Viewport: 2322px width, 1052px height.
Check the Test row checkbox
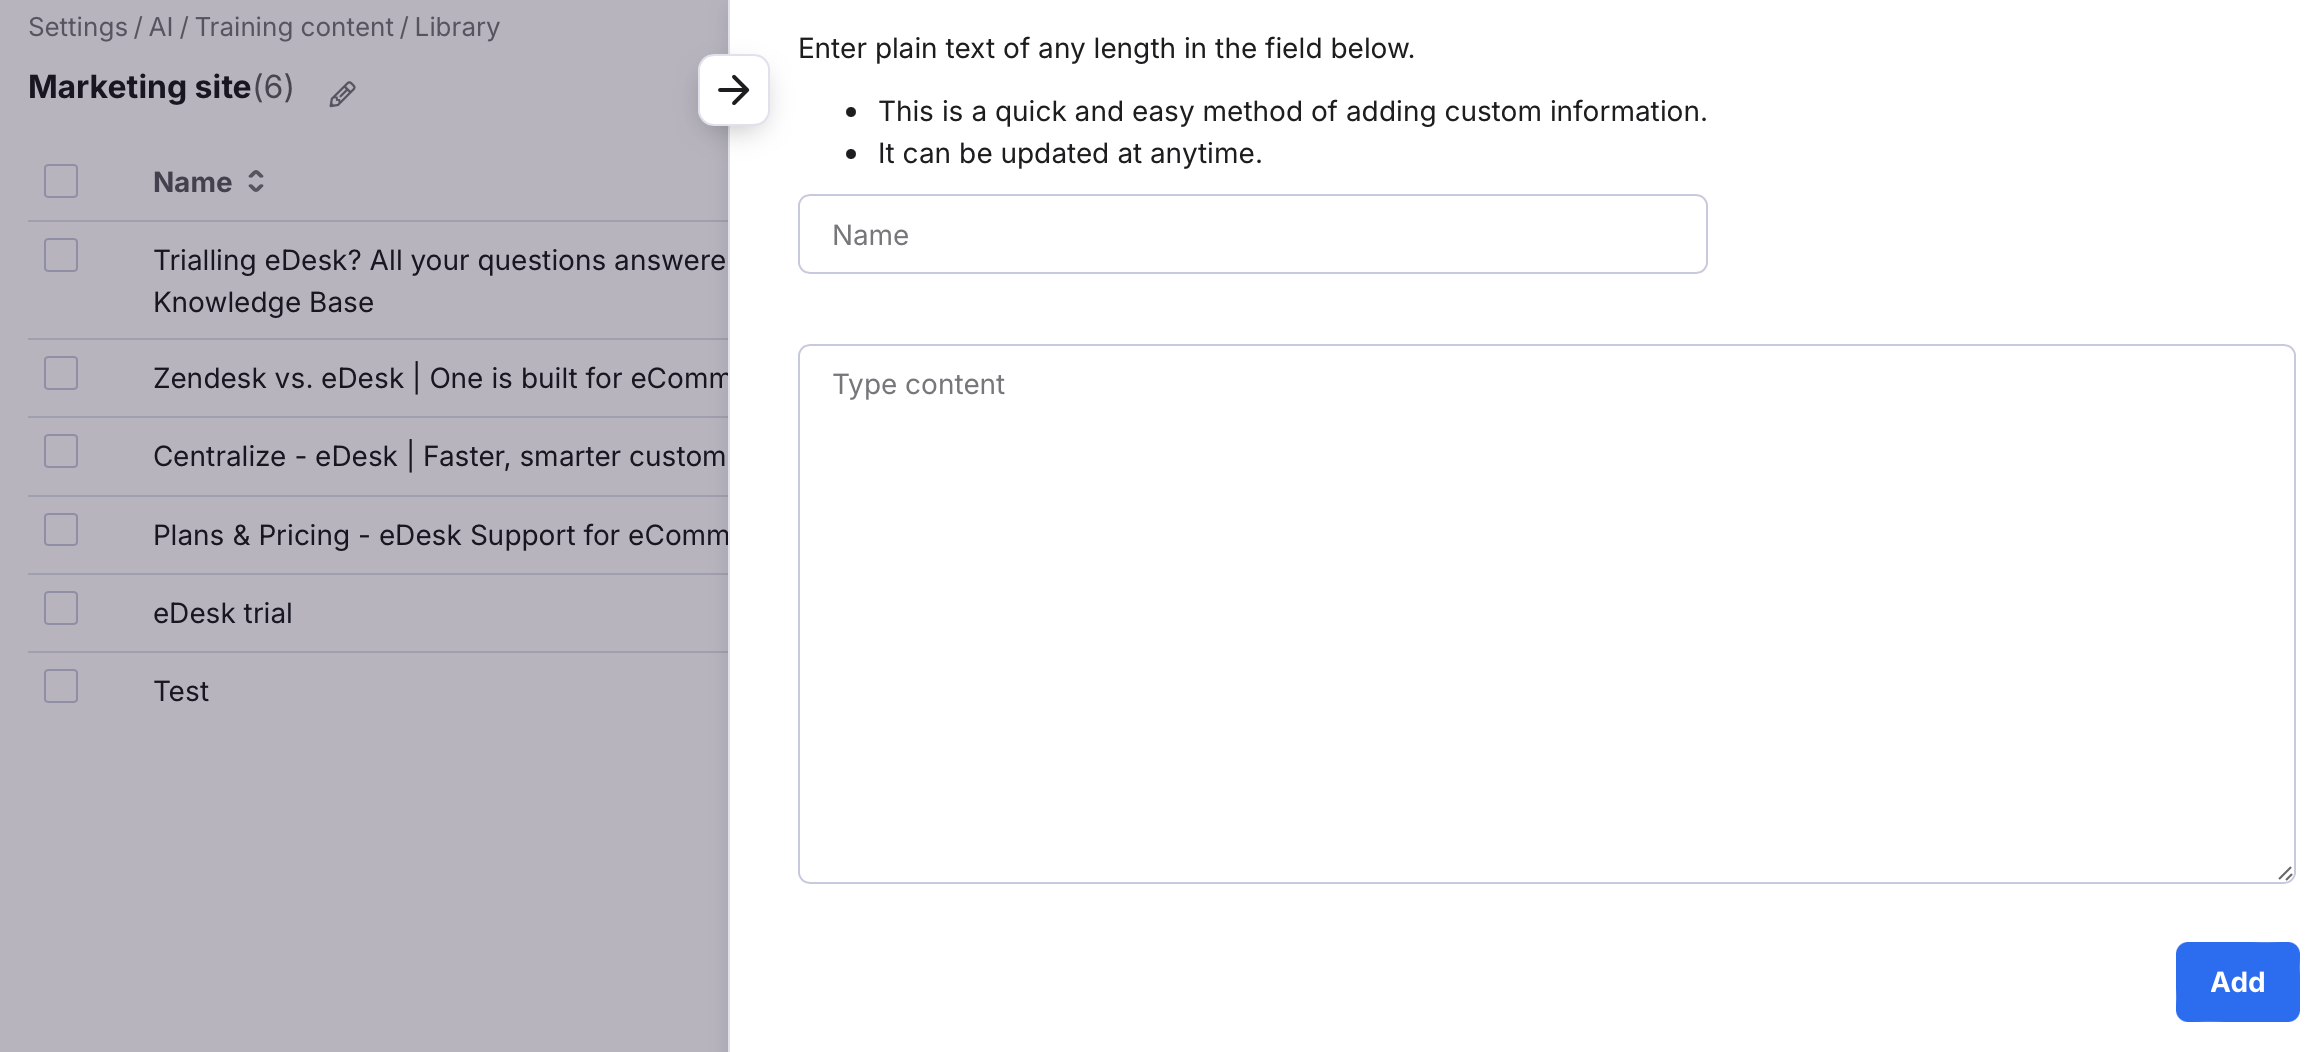tap(61, 686)
